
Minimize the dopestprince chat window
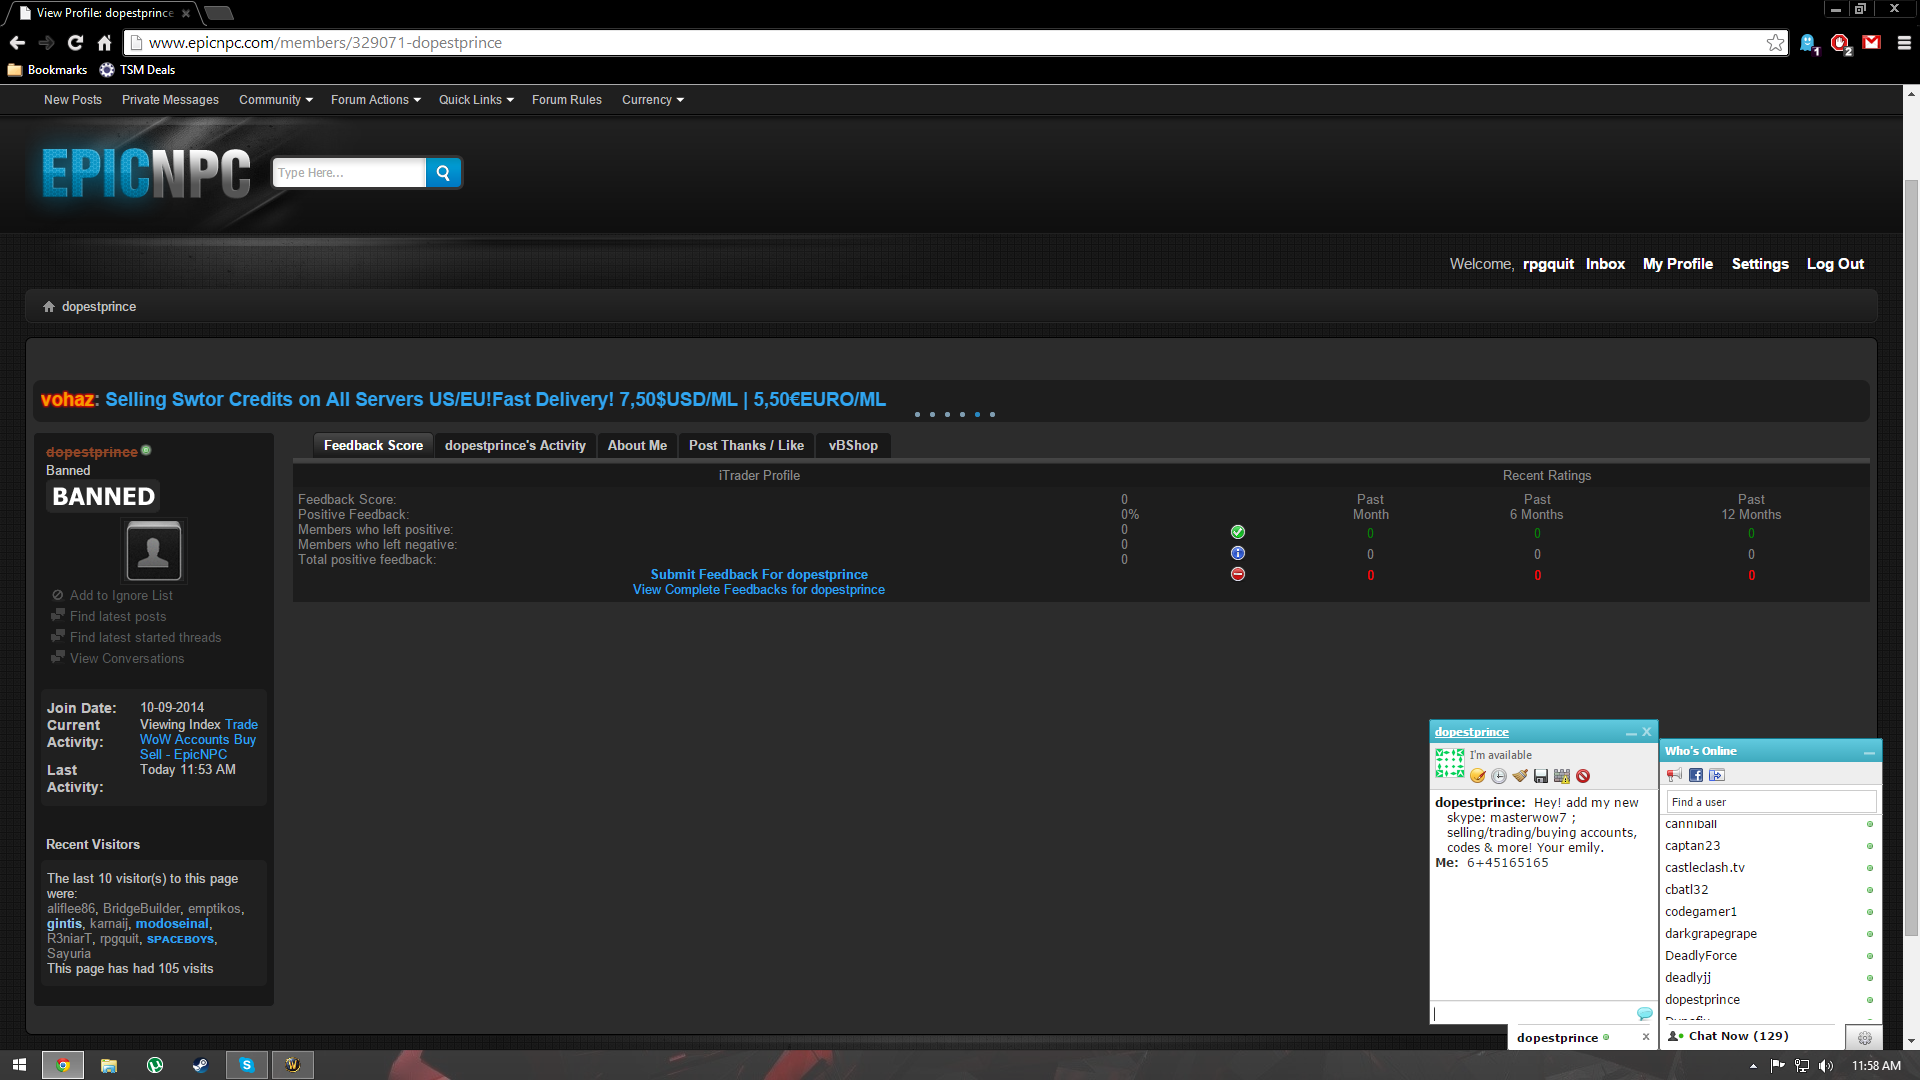click(x=1631, y=732)
